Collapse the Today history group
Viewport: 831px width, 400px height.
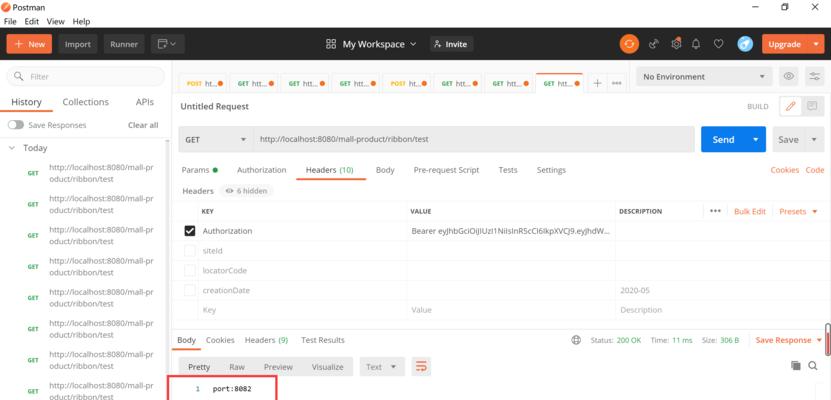(x=12, y=148)
